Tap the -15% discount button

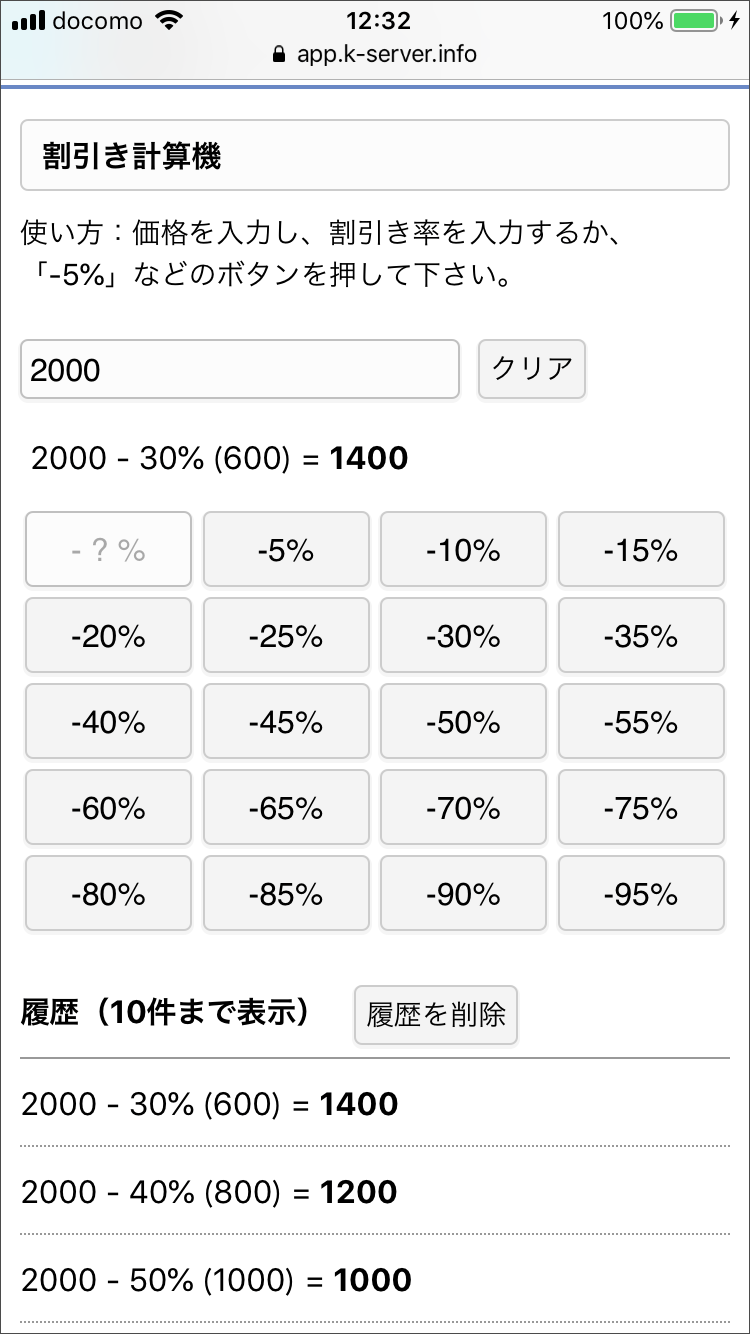[641, 549]
